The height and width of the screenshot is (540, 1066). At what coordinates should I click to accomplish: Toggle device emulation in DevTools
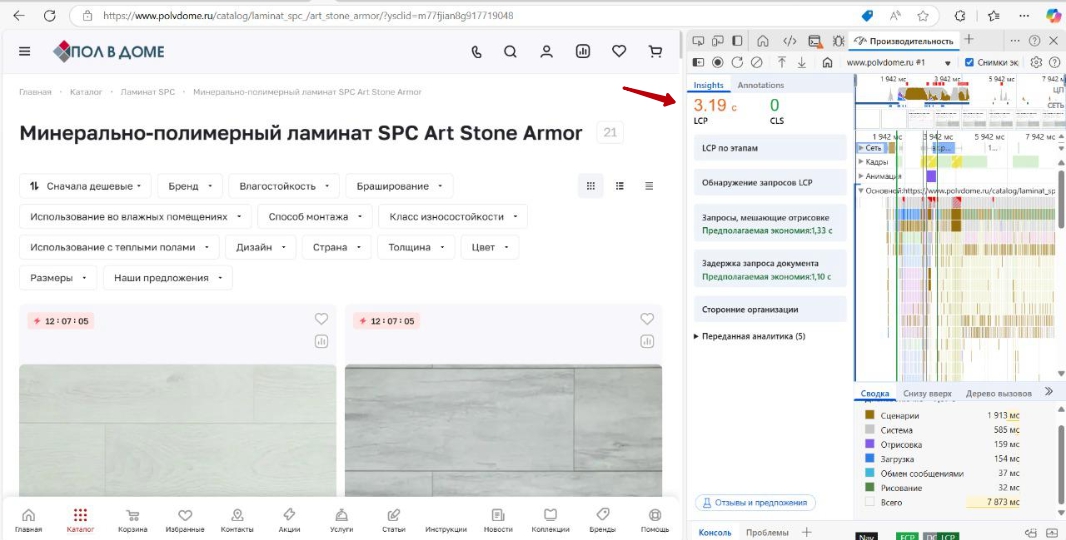[x=718, y=41]
